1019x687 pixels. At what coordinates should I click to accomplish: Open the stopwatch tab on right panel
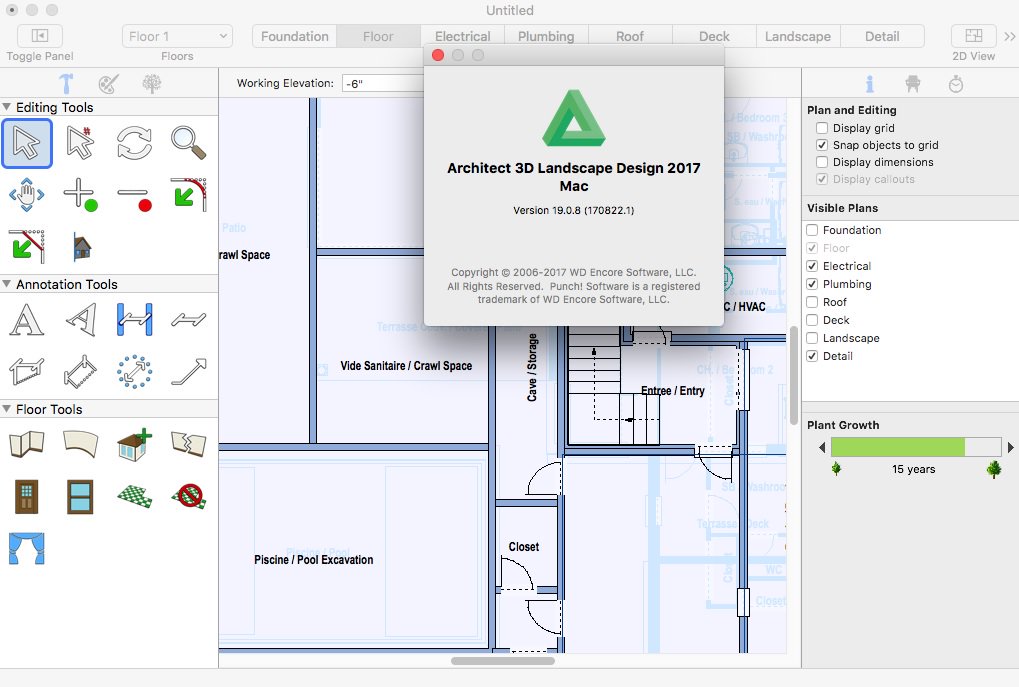(955, 84)
